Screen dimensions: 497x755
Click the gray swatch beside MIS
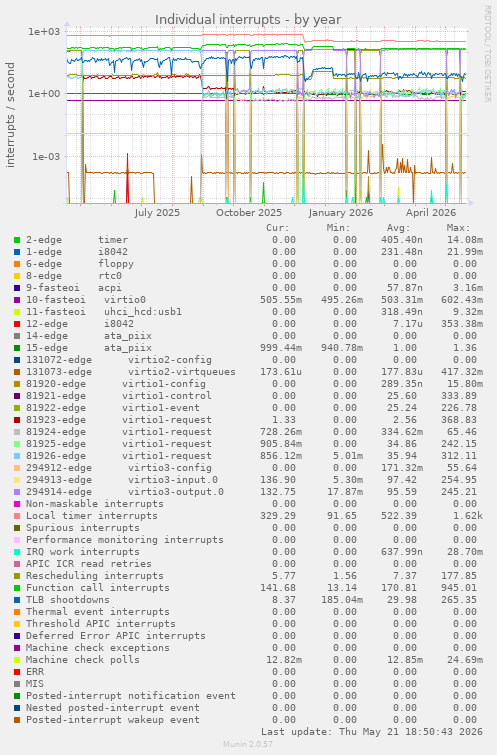coord(17,684)
